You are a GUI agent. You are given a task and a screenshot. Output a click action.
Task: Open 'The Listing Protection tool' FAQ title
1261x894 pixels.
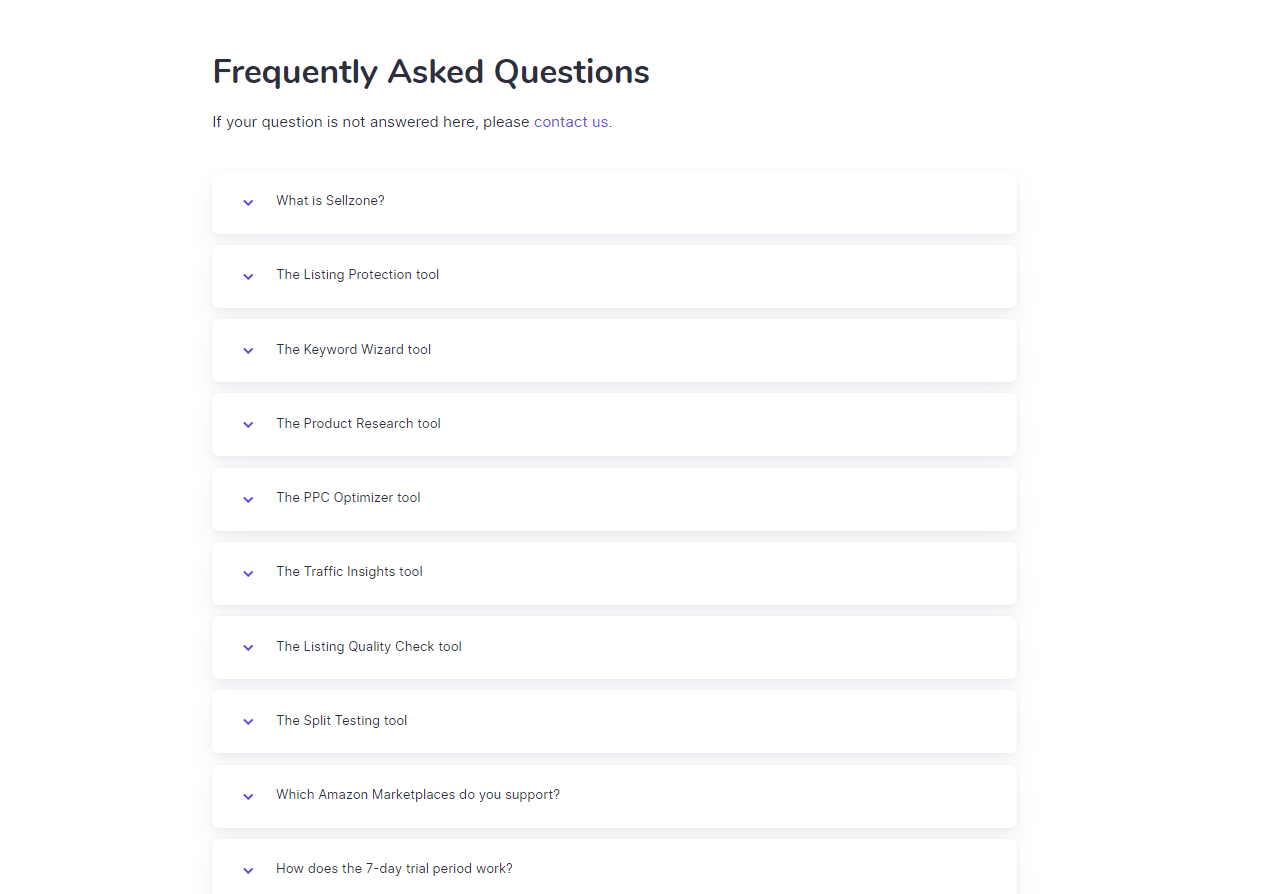[357, 275]
